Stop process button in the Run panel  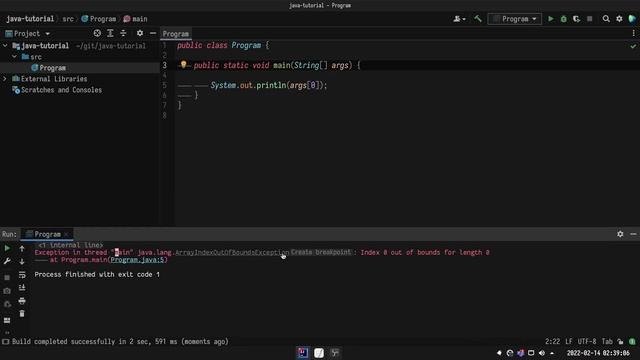(x=7, y=278)
